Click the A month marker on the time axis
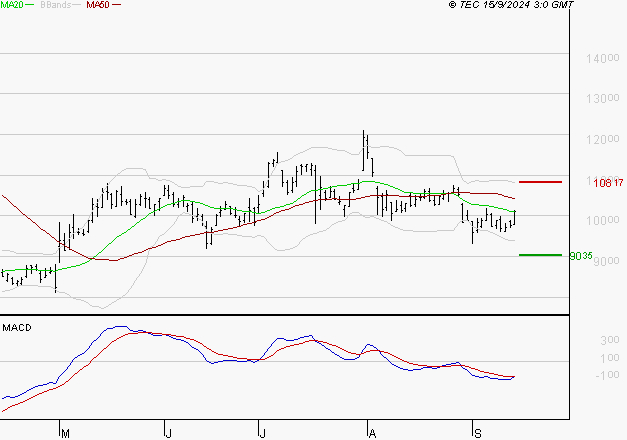 (372, 434)
